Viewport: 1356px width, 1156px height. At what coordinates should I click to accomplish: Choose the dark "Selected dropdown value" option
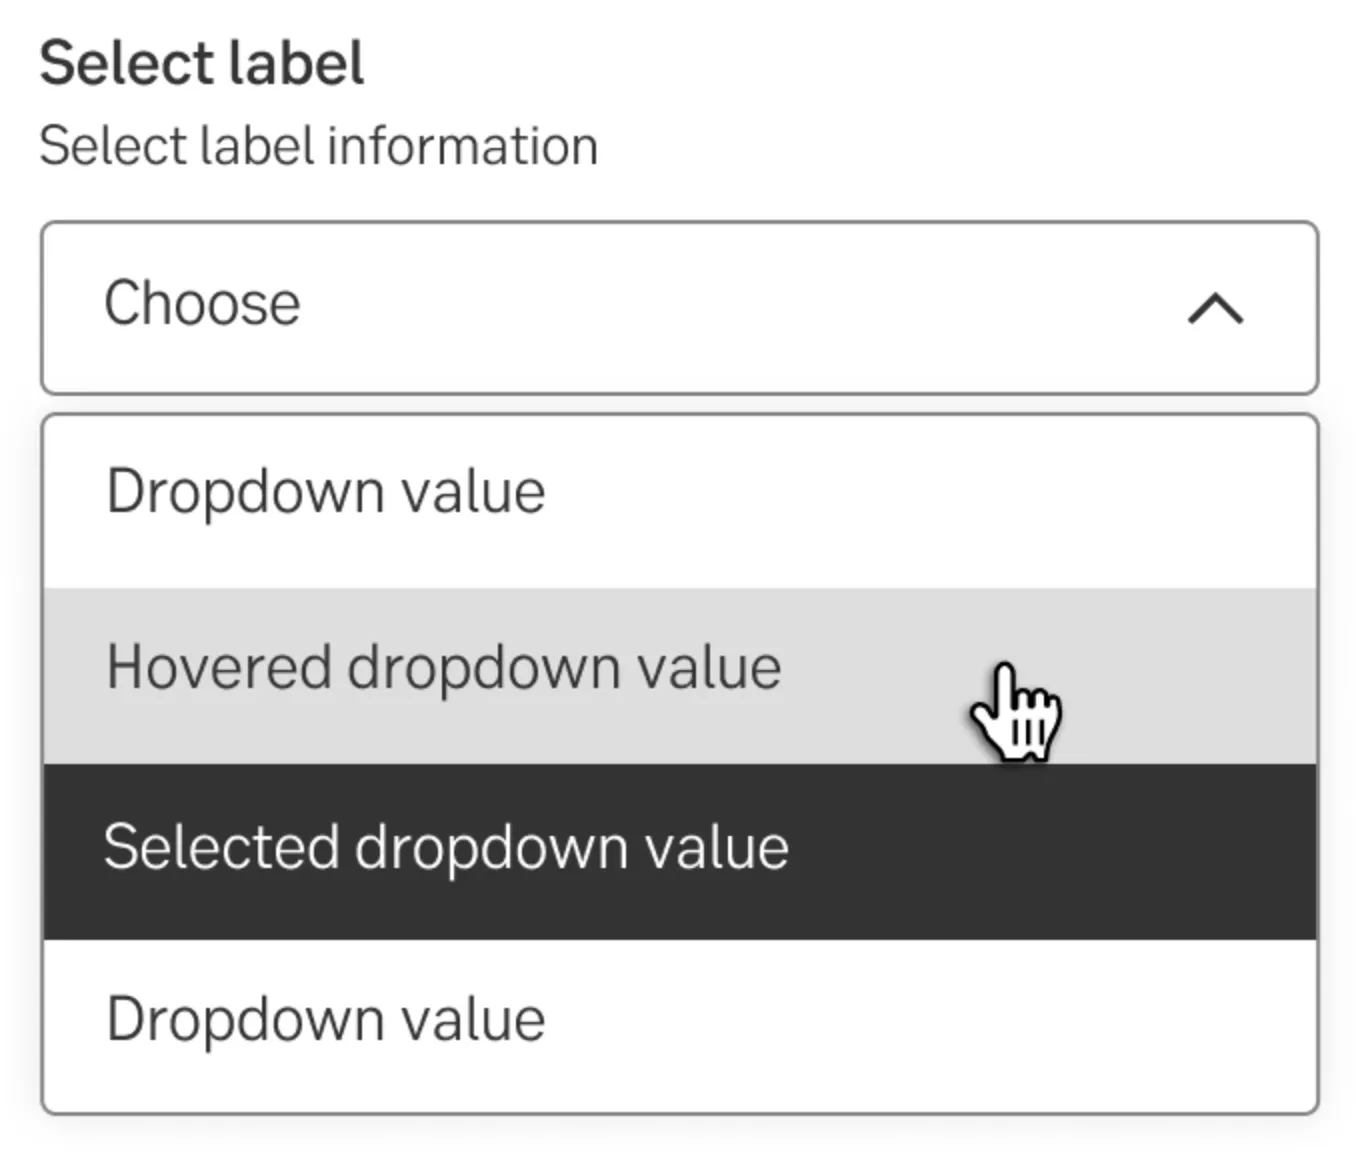tap(446, 848)
